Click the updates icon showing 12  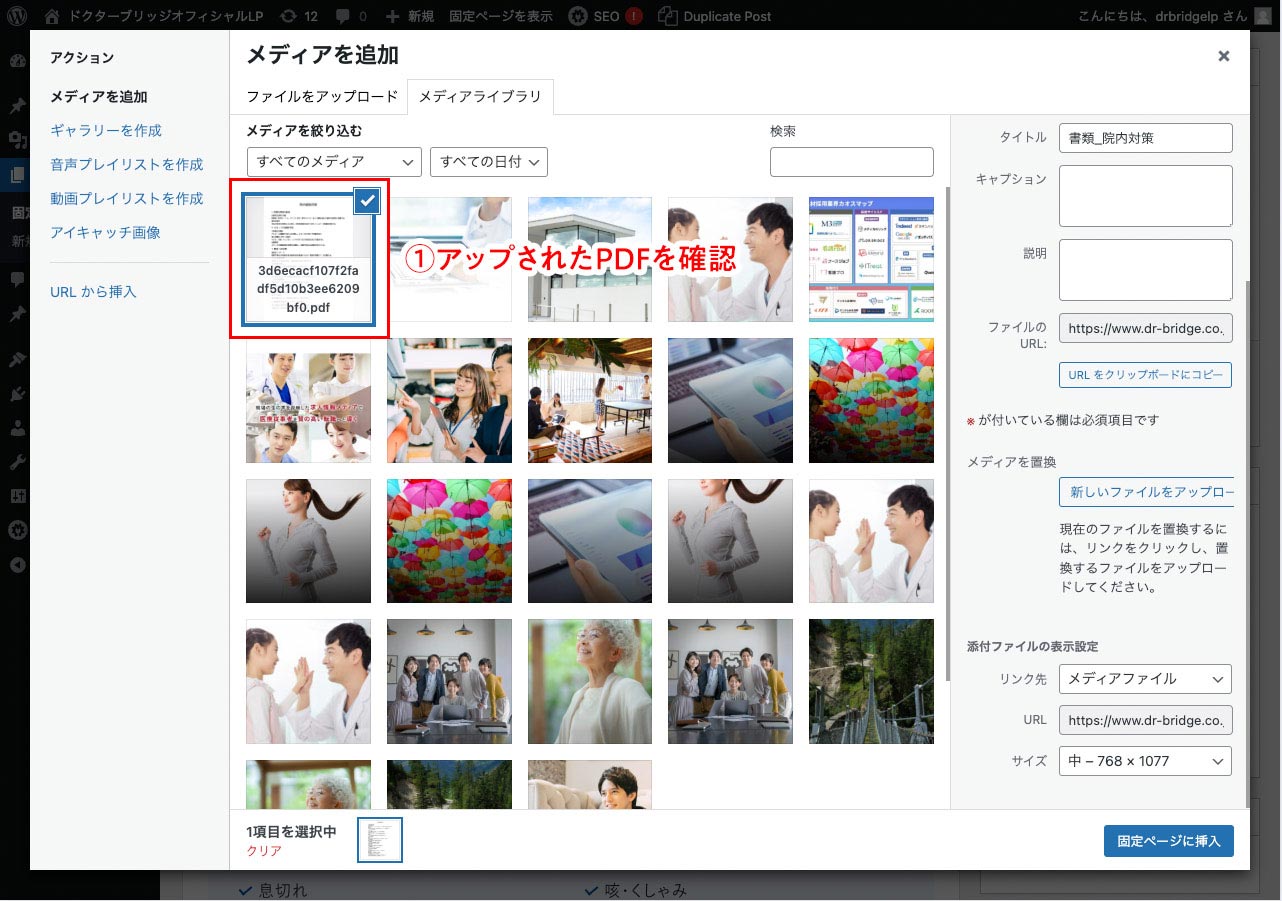298,16
